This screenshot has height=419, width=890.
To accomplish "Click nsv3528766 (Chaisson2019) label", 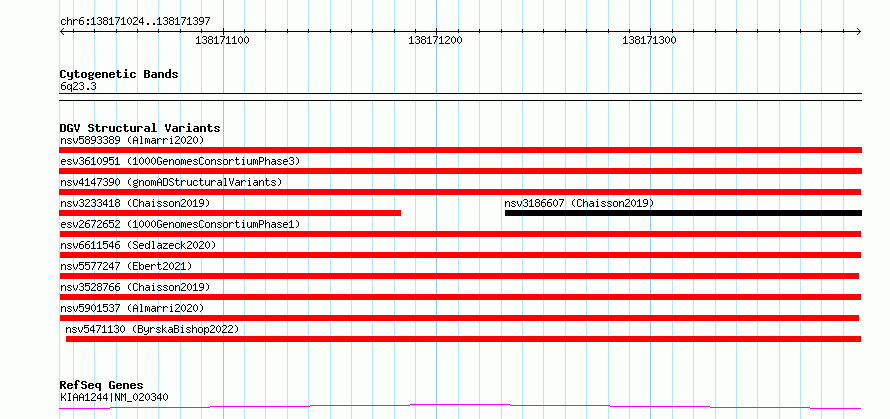I will click(x=135, y=287).
